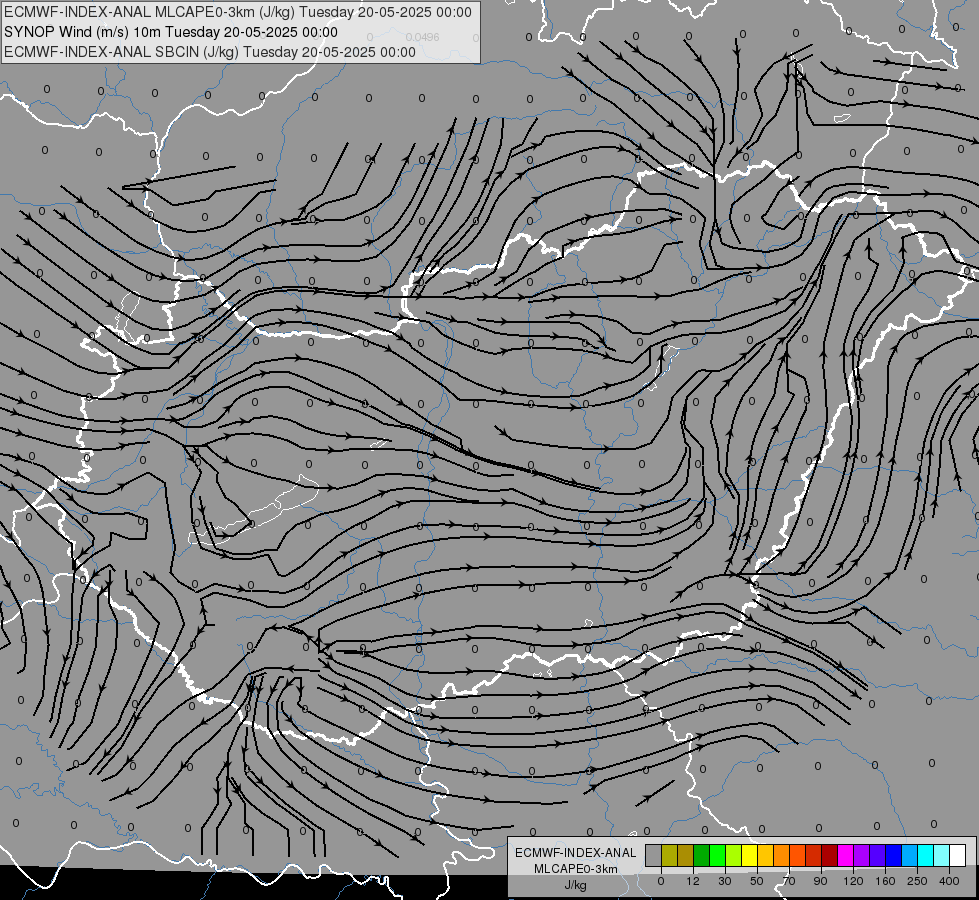Select the 90 tick label on legend

click(x=820, y=881)
